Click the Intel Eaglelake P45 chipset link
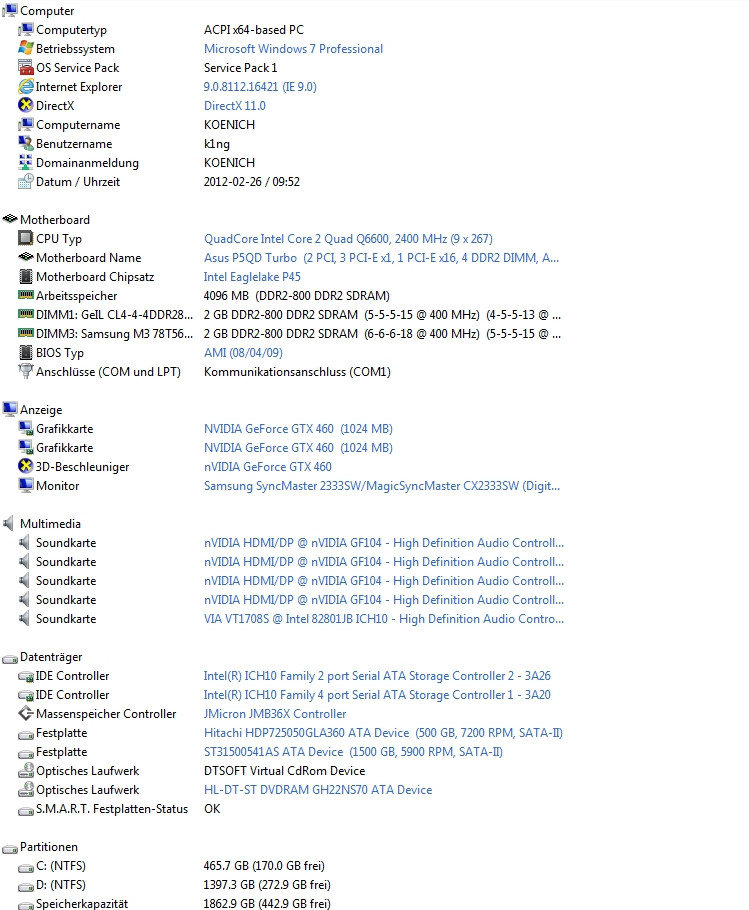749x910 pixels. click(253, 277)
